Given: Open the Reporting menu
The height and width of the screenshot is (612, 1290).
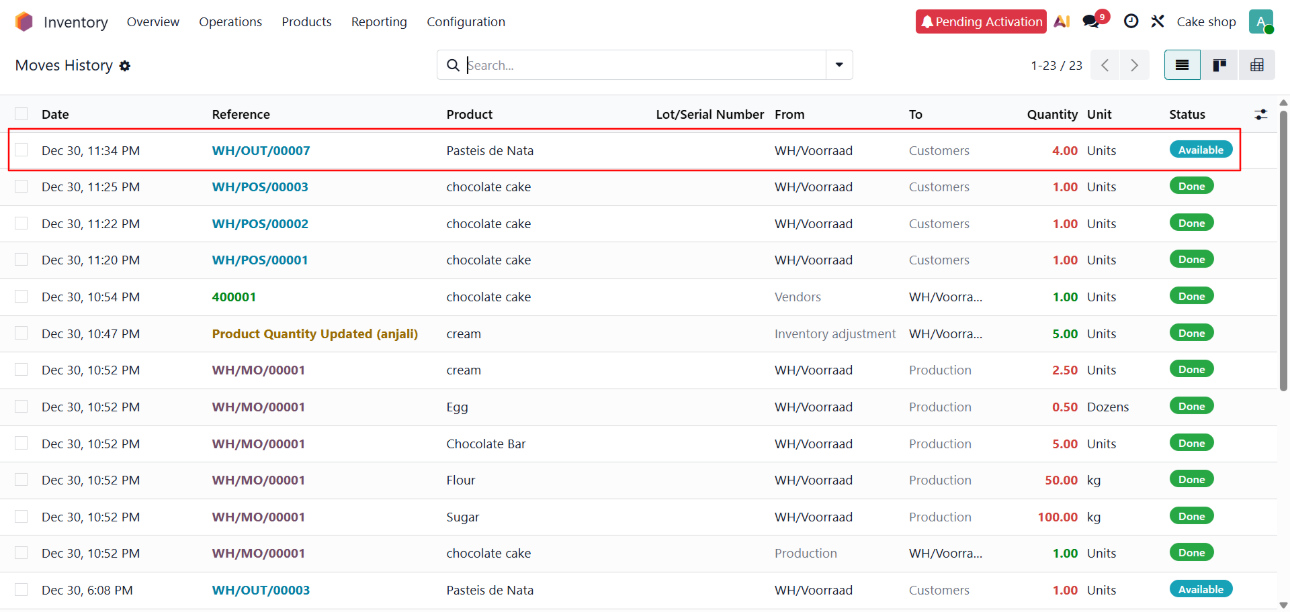Looking at the screenshot, I should pyautogui.click(x=379, y=22).
